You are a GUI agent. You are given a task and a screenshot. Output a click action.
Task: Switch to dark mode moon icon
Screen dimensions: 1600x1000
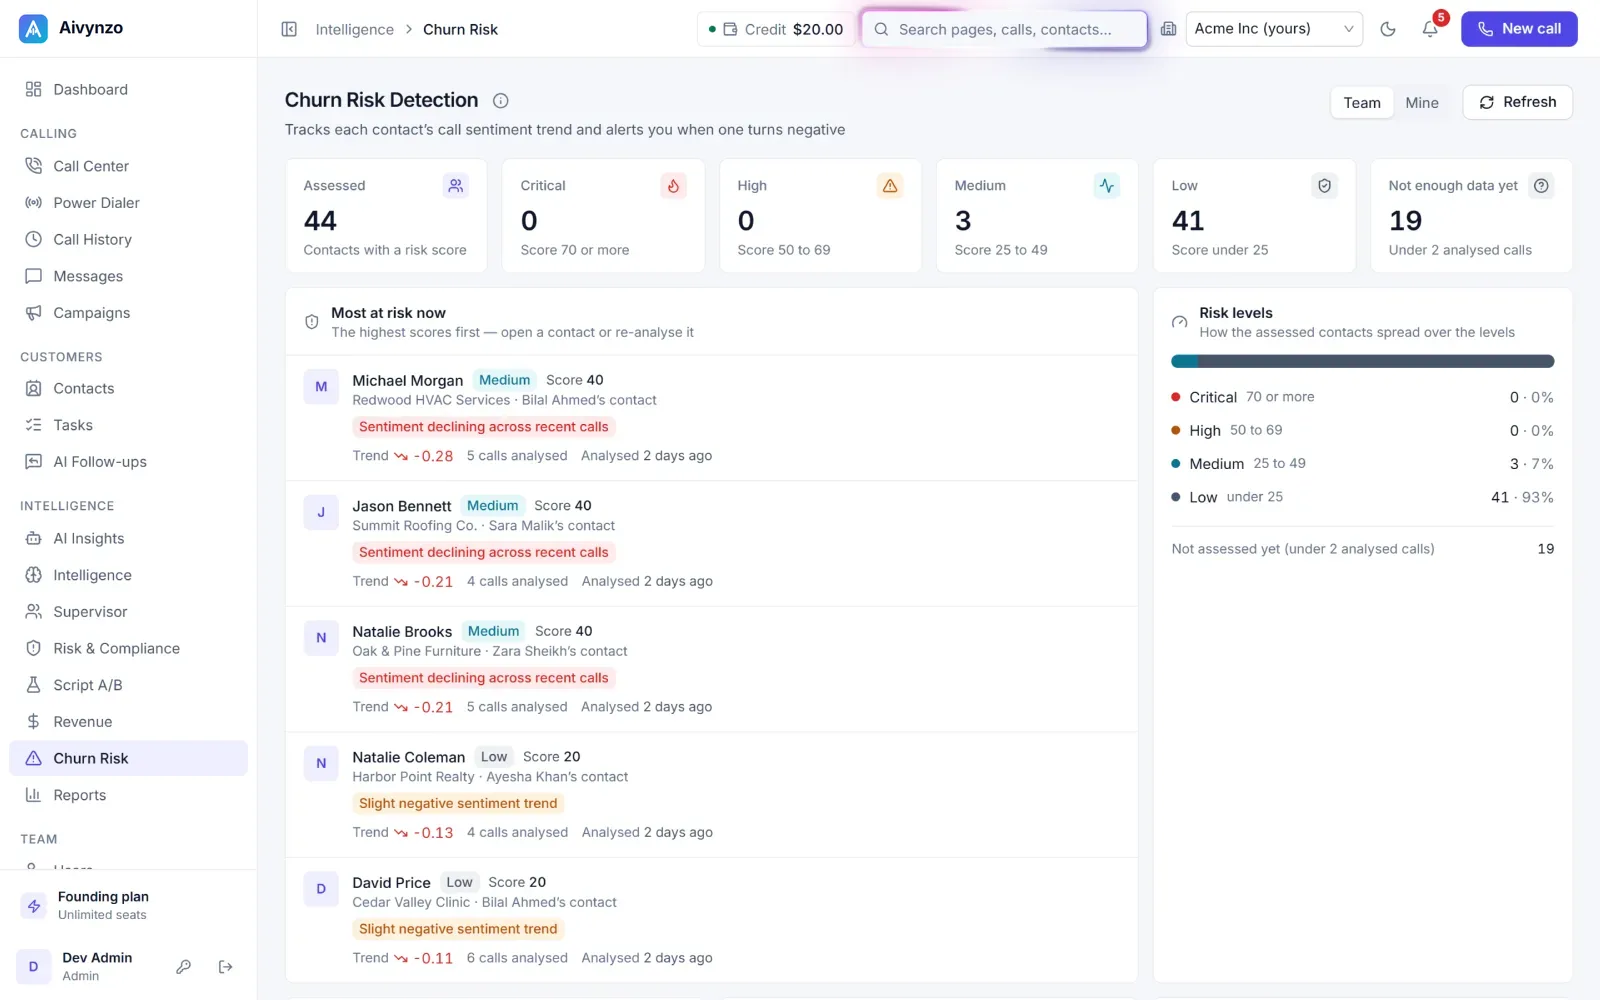(x=1388, y=29)
